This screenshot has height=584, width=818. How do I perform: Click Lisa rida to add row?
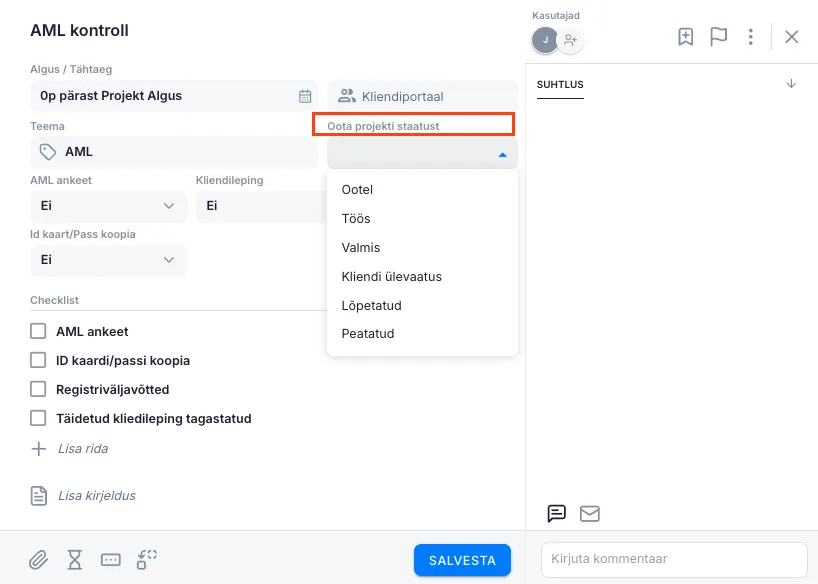pyautogui.click(x=82, y=449)
